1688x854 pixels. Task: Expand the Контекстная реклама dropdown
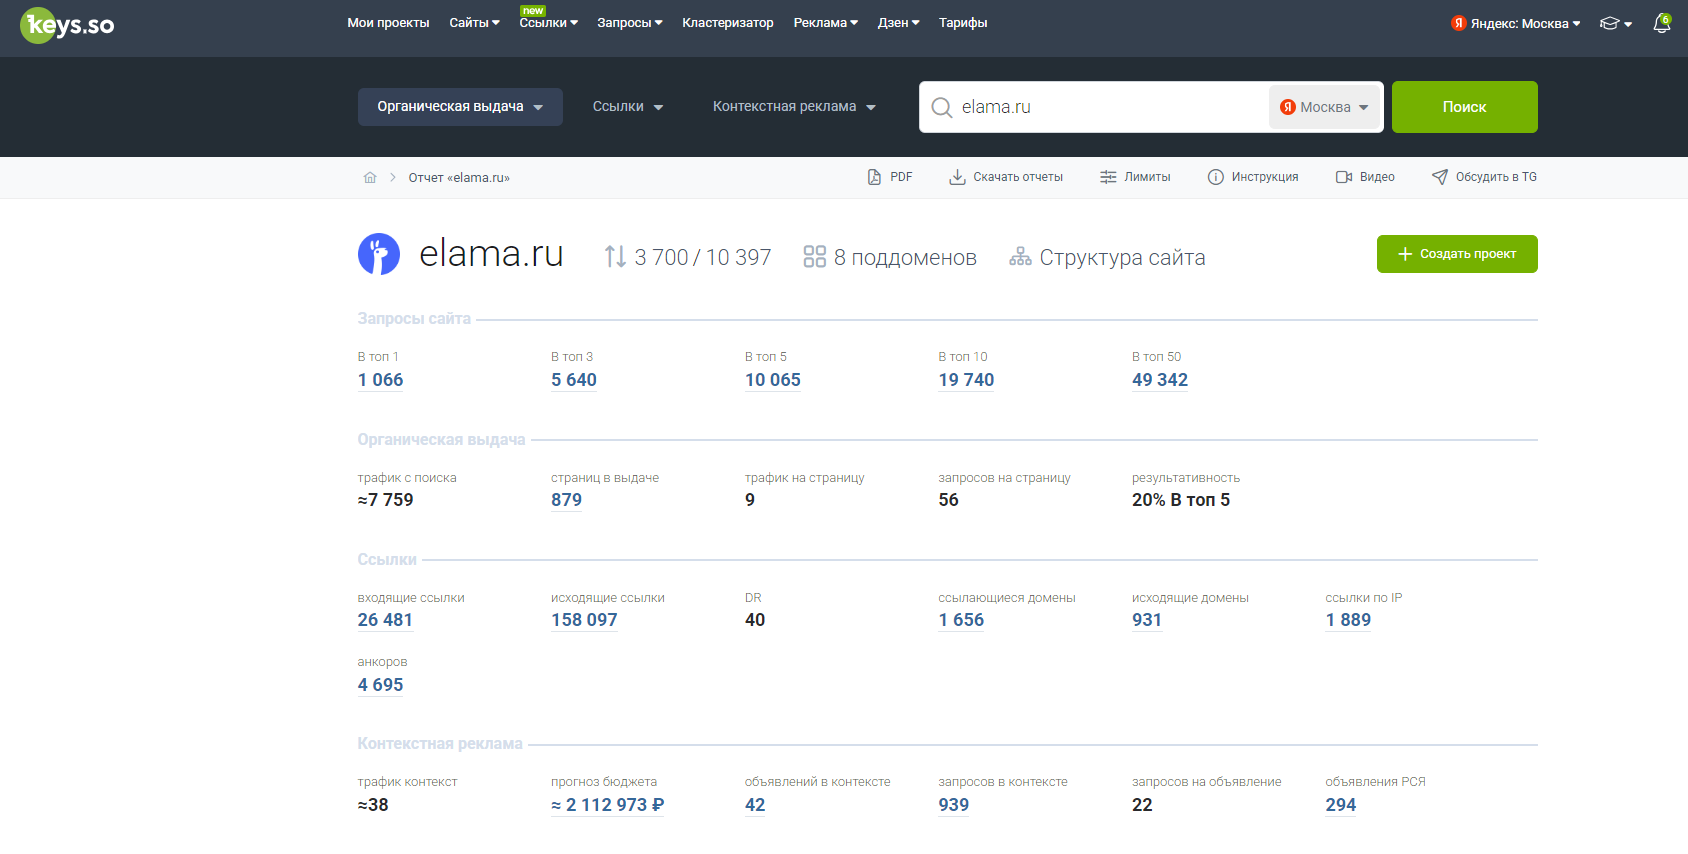[x=794, y=107]
